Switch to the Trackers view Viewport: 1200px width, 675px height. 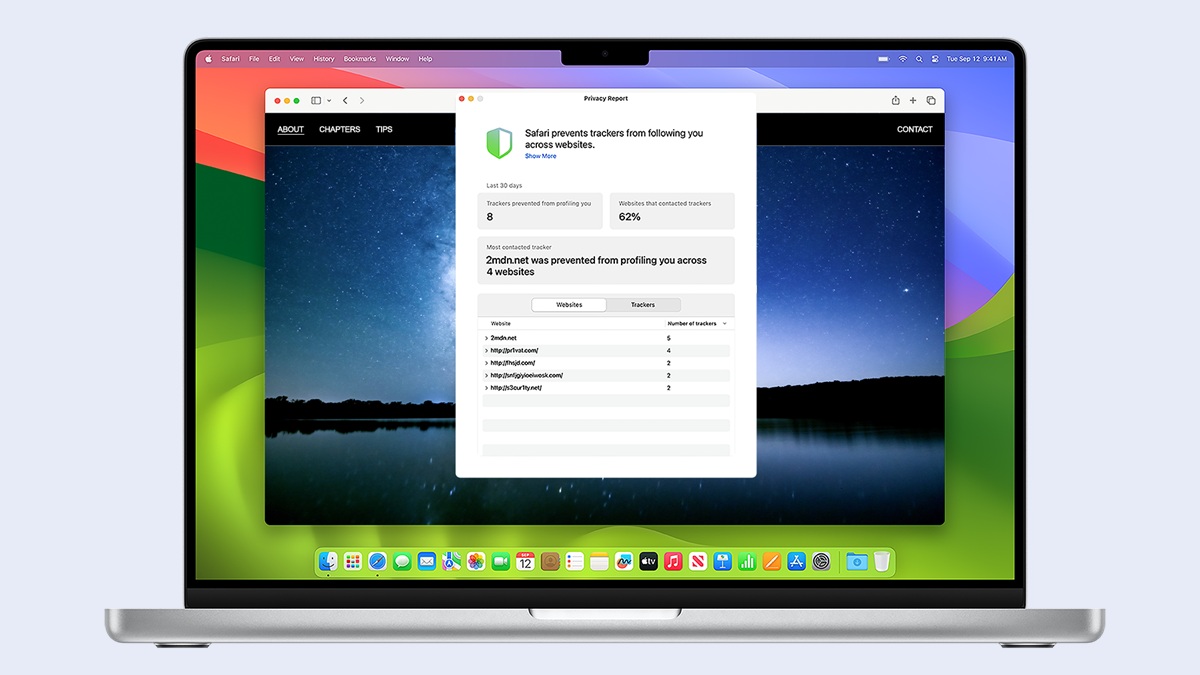[x=643, y=304]
